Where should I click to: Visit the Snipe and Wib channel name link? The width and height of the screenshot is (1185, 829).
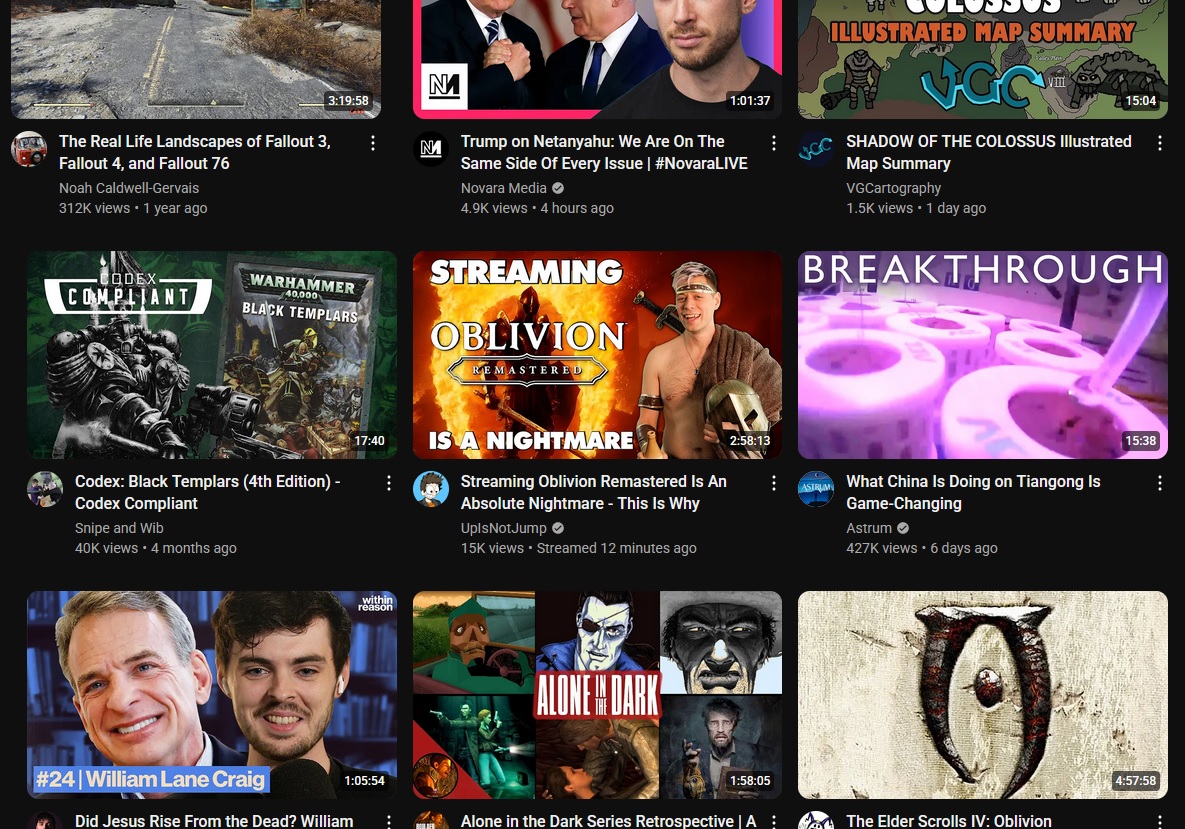(x=119, y=528)
